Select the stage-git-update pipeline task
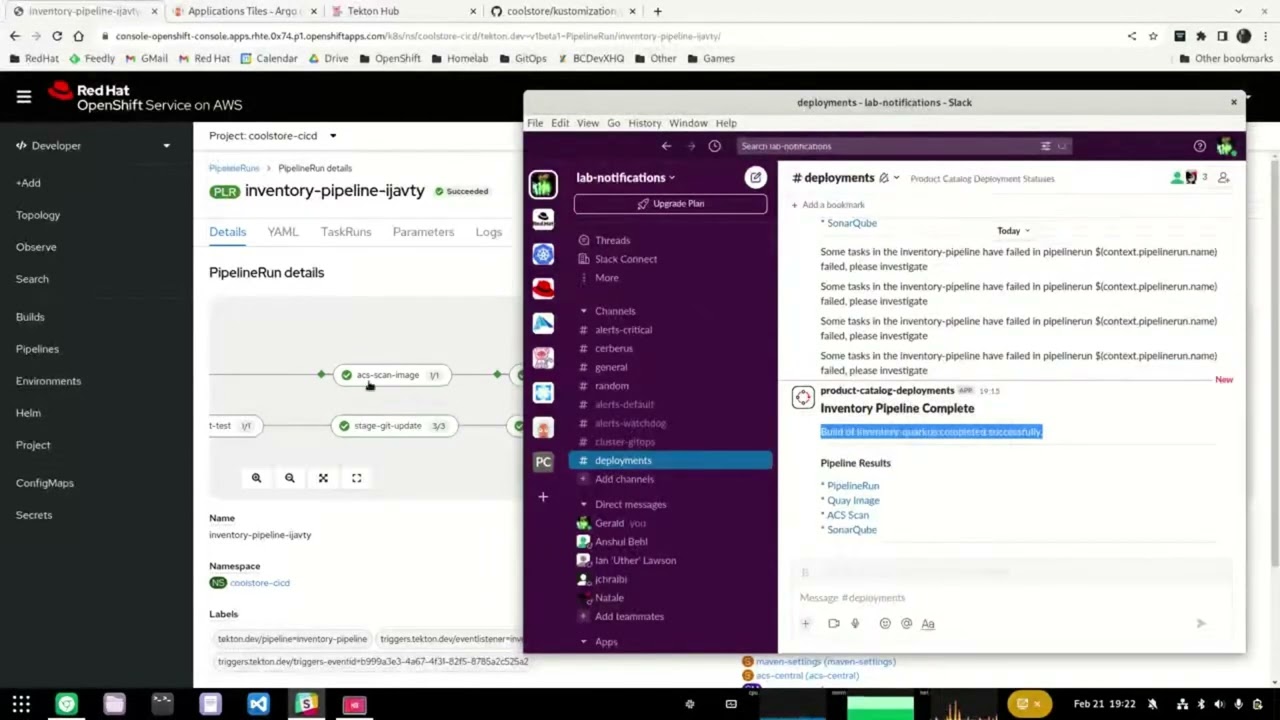Viewport: 1280px width, 720px height. (x=392, y=426)
